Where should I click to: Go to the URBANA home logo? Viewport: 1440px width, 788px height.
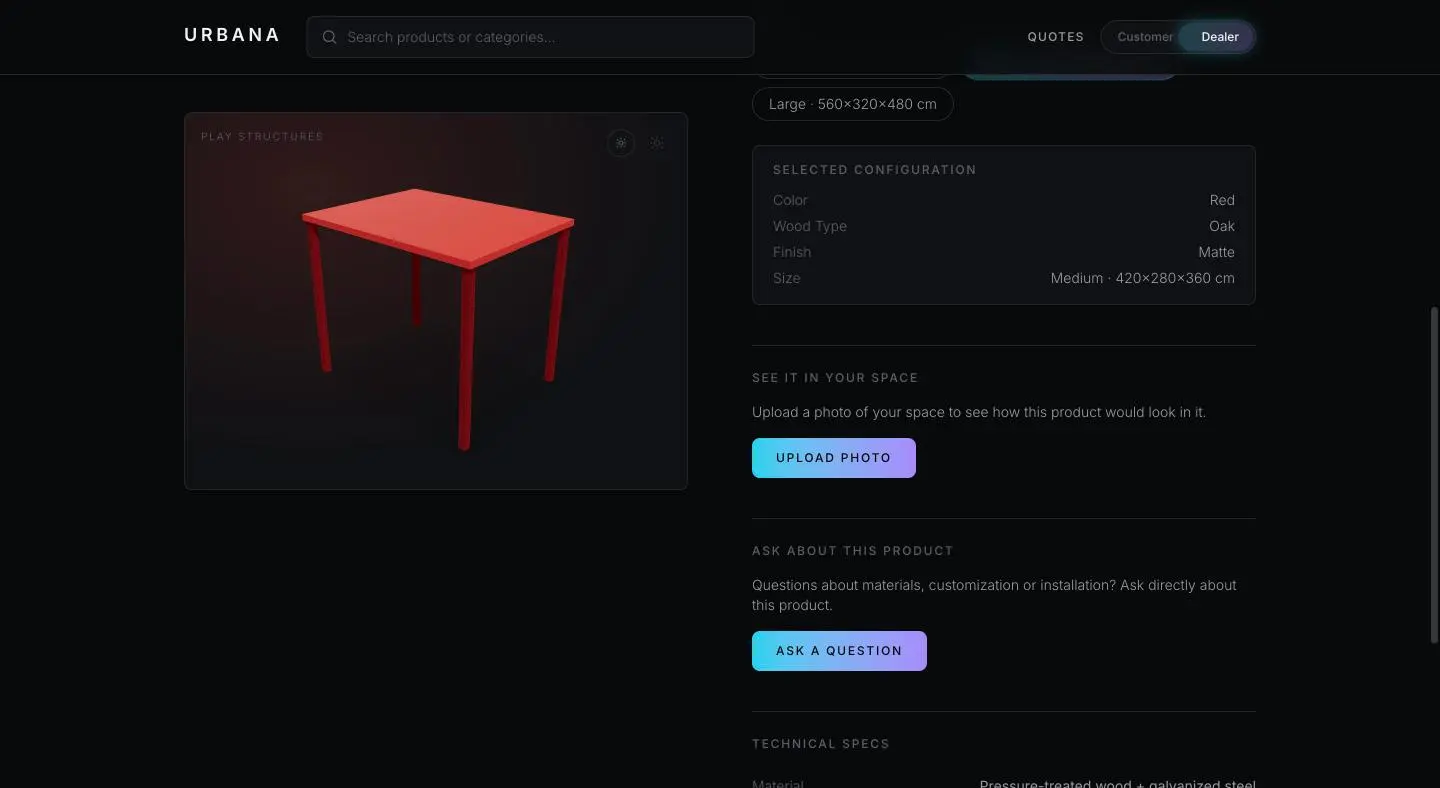[232, 35]
